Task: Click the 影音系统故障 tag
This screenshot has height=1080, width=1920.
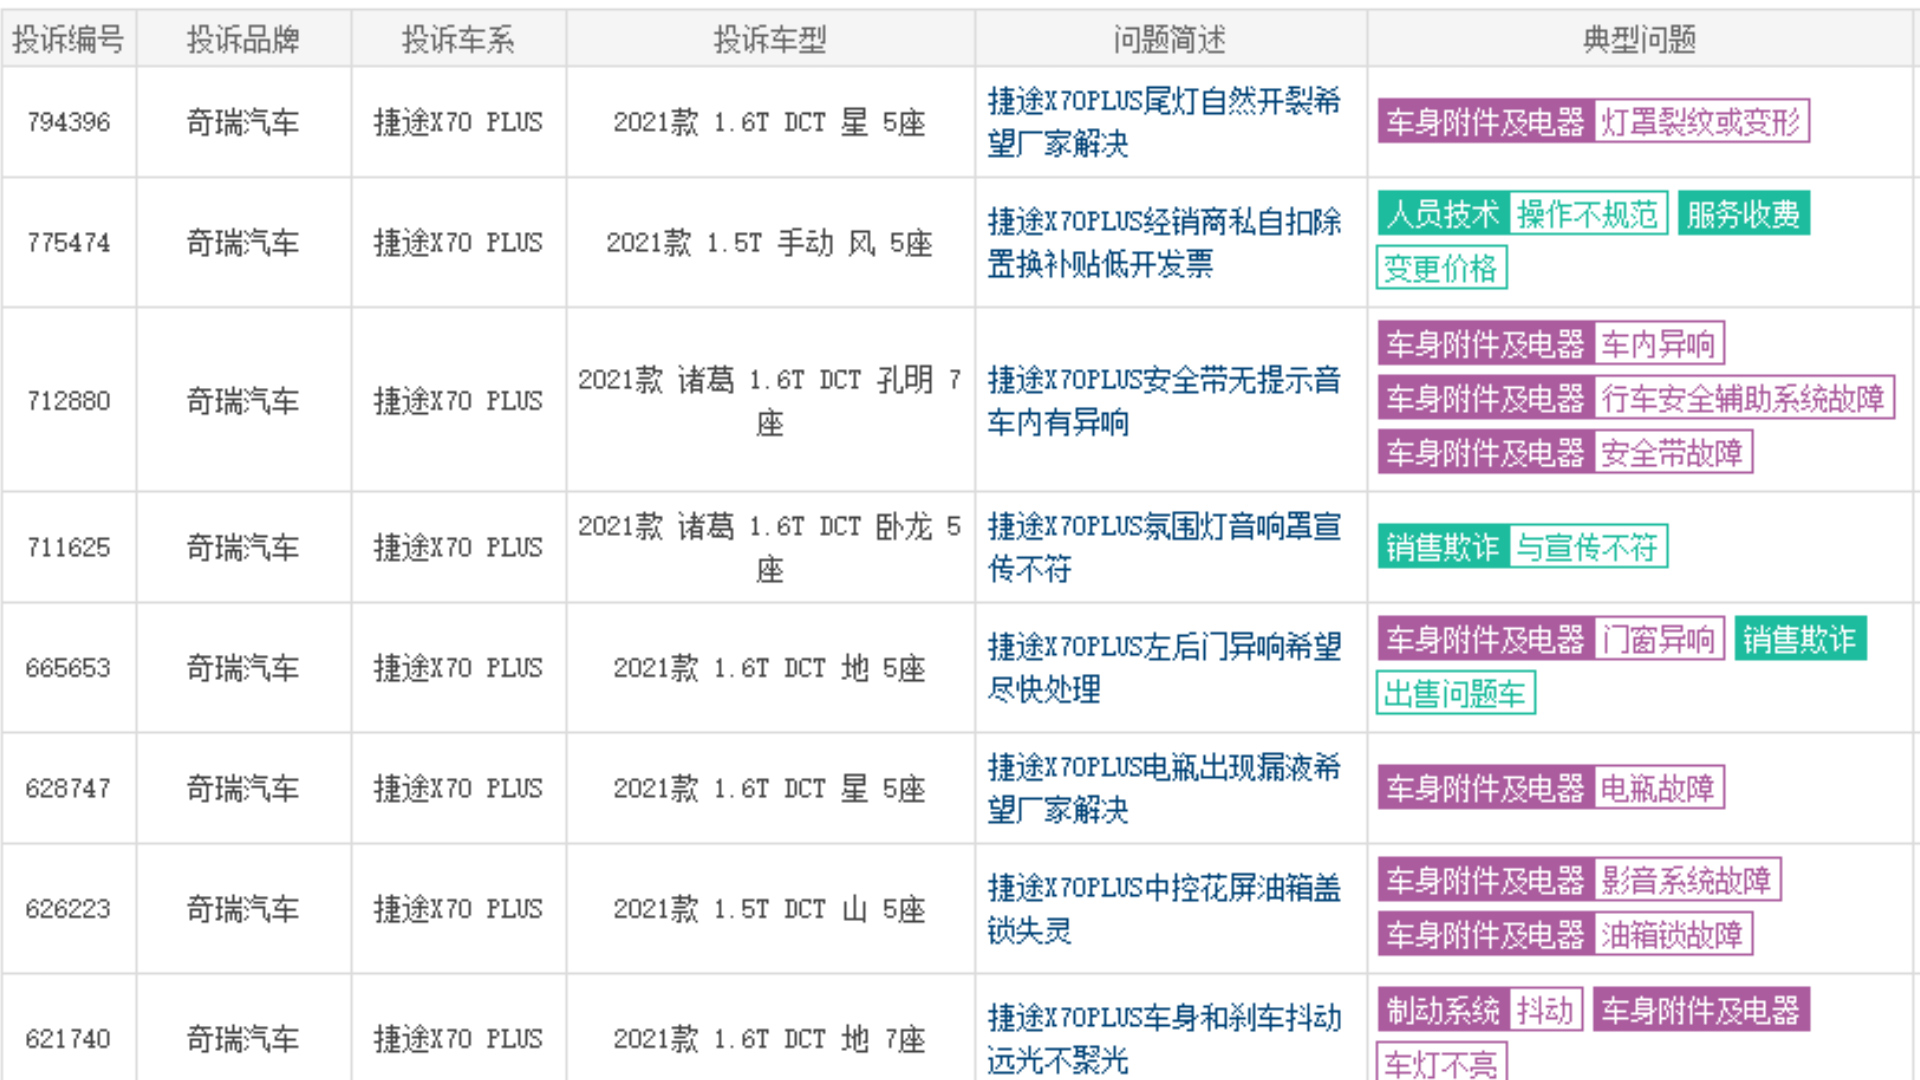Action: (x=1686, y=880)
